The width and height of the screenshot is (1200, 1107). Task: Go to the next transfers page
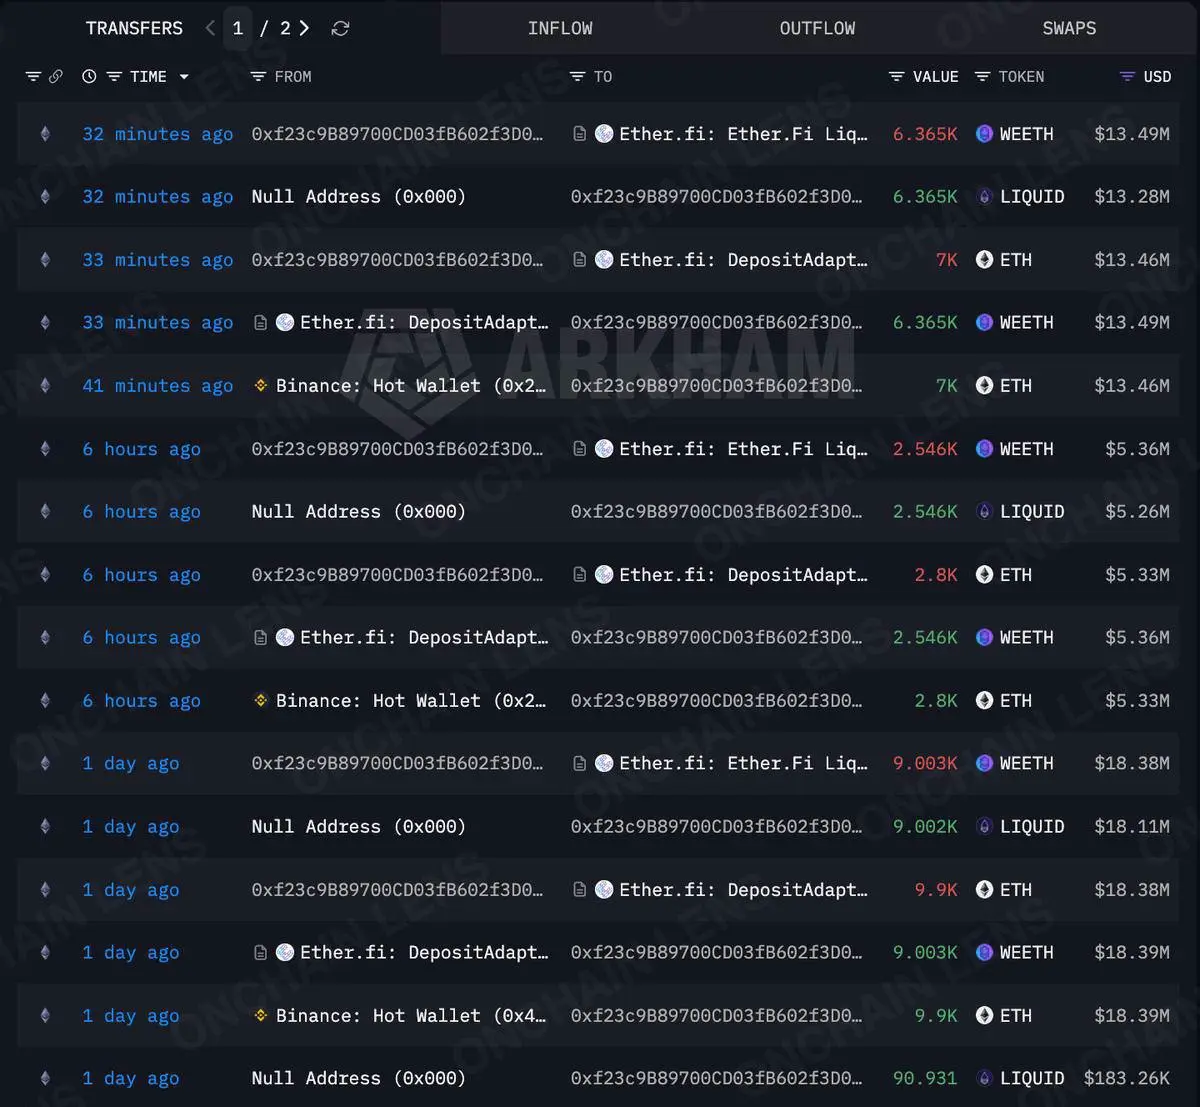tap(304, 28)
